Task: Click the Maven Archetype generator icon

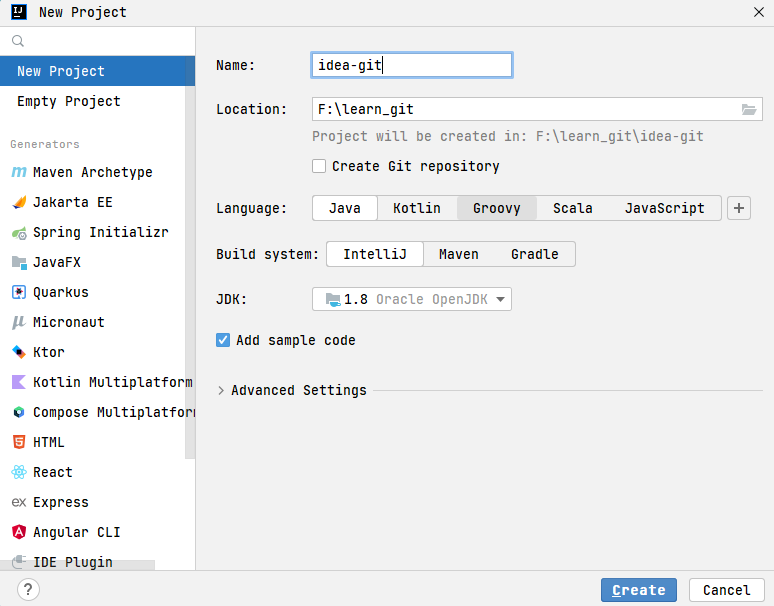Action: [19, 172]
